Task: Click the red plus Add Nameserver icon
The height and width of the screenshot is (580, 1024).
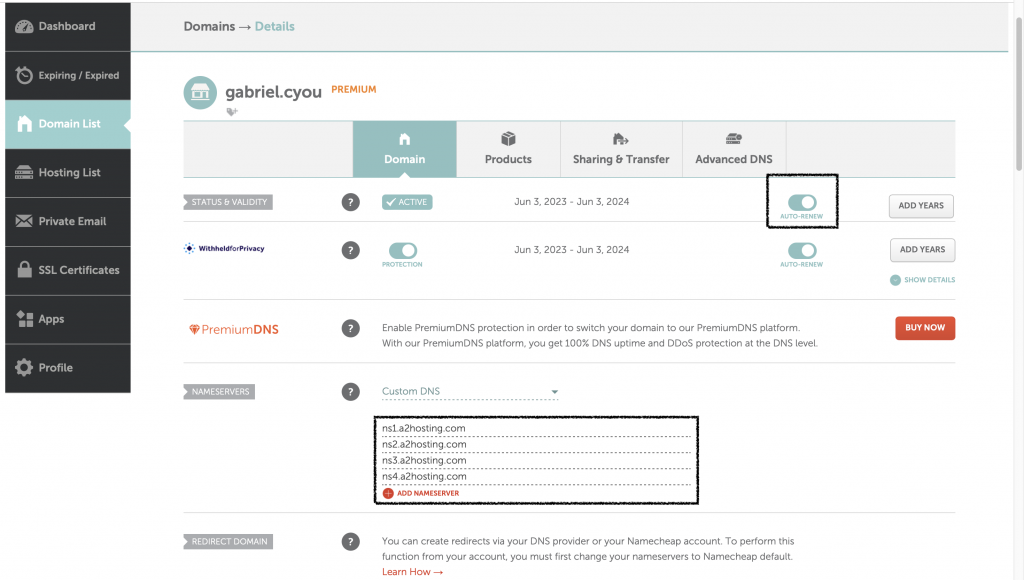Action: [x=388, y=493]
